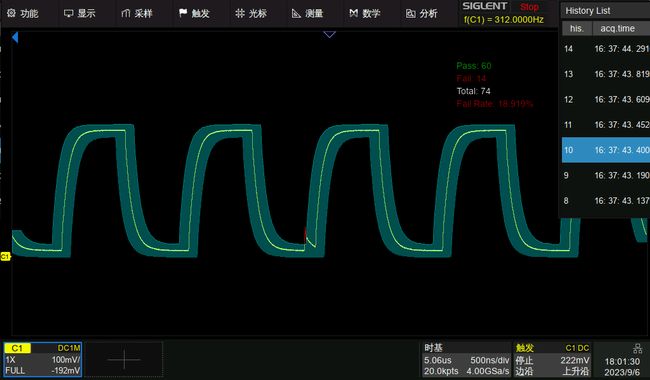Click the Fail: 14 counter
The image size is (650, 380).
pos(471,78)
